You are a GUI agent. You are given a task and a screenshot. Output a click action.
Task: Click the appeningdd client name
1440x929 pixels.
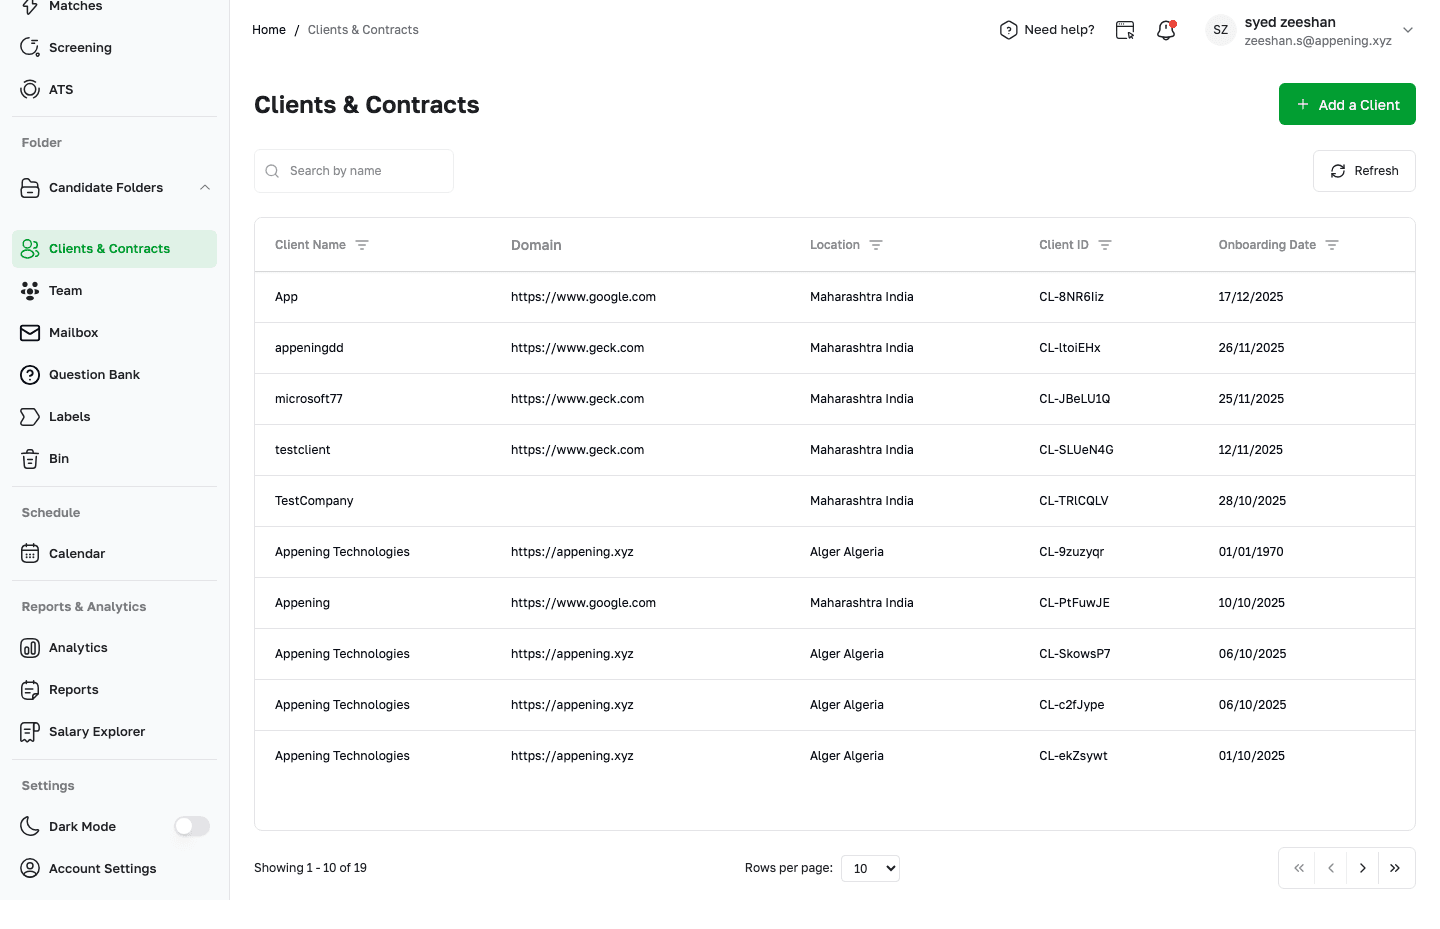click(309, 348)
